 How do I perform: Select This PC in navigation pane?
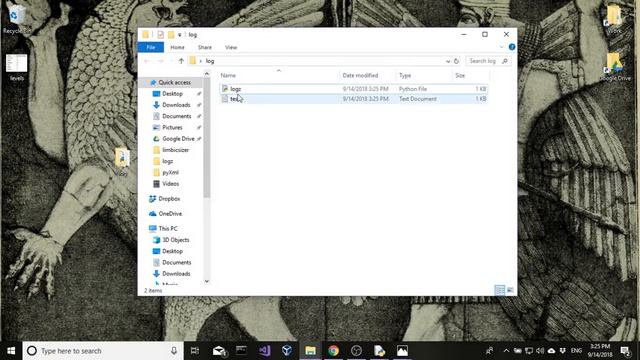point(167,229)
